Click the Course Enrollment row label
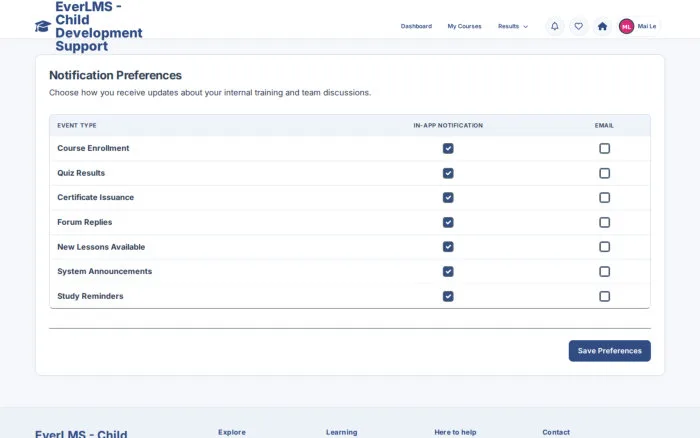The height and width of the screenshot is (438, 700). pyautogui.click(x=93, y=148)
